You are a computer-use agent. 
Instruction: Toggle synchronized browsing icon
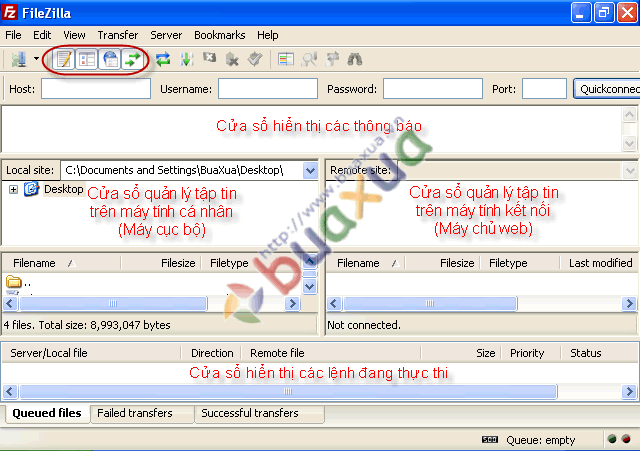(332, 60)
